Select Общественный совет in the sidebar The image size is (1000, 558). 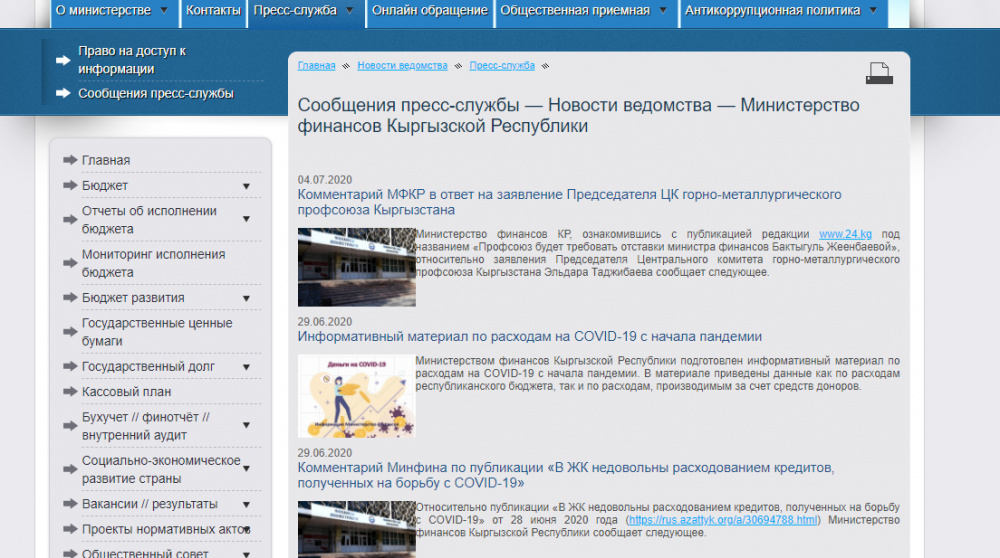click(145, 553)
